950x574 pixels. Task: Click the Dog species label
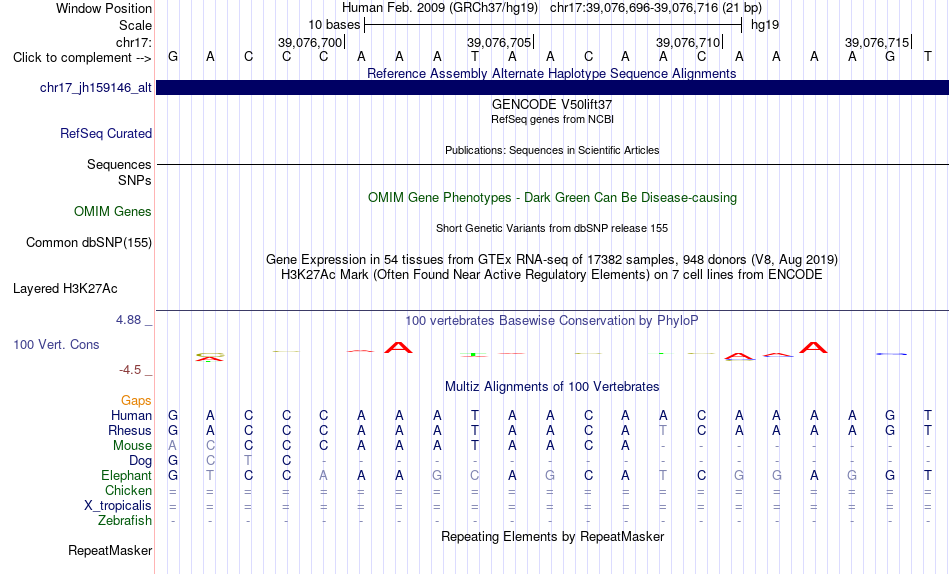click(140, 461)
